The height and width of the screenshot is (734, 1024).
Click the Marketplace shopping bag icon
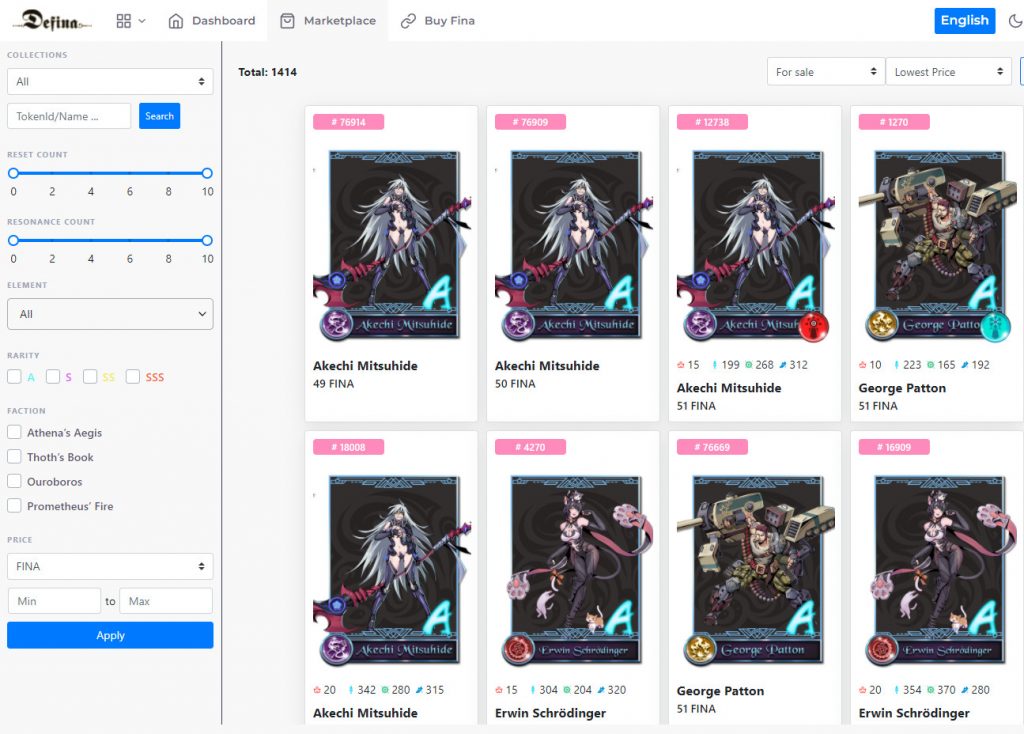(287, 21)
